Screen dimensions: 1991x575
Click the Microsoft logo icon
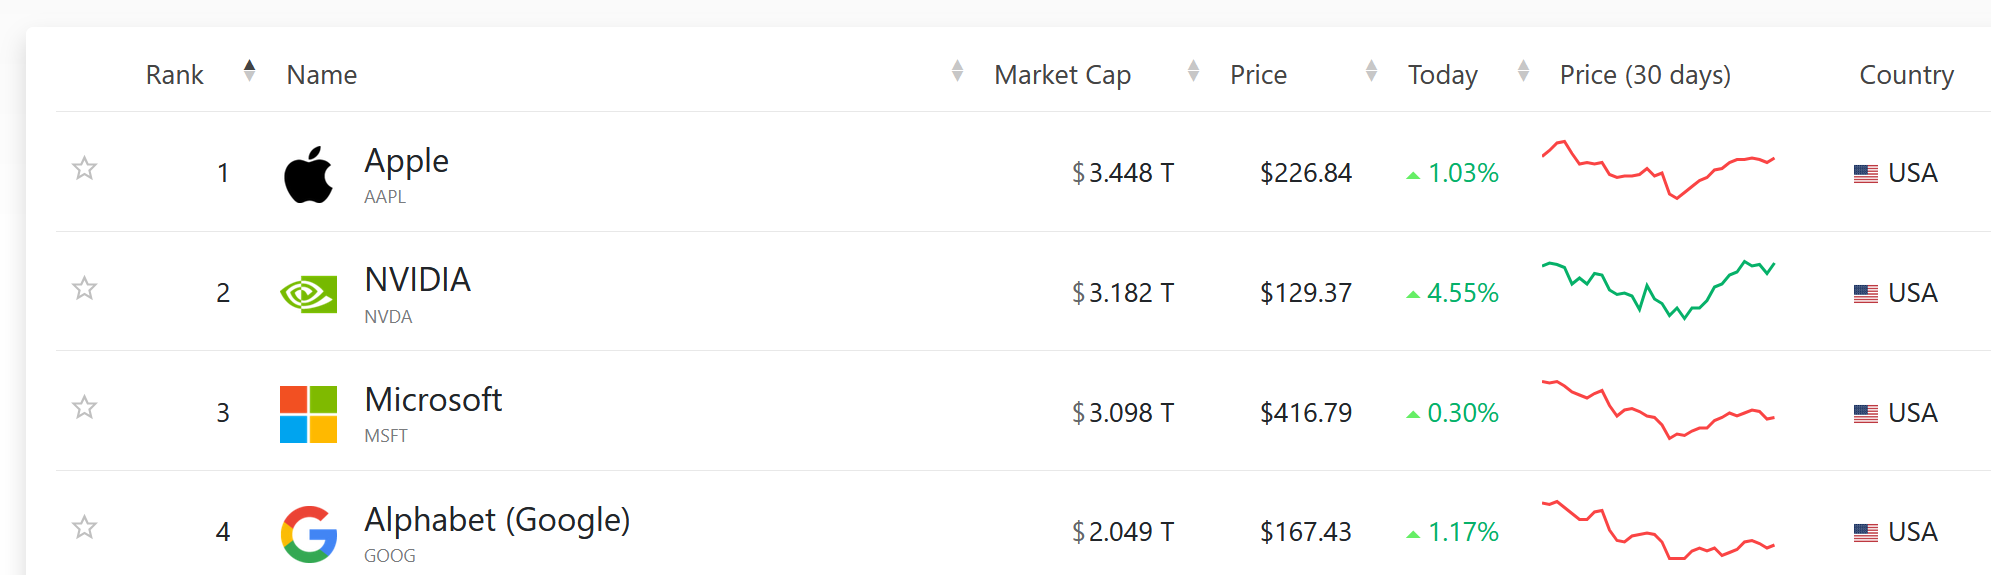point(308,414)
